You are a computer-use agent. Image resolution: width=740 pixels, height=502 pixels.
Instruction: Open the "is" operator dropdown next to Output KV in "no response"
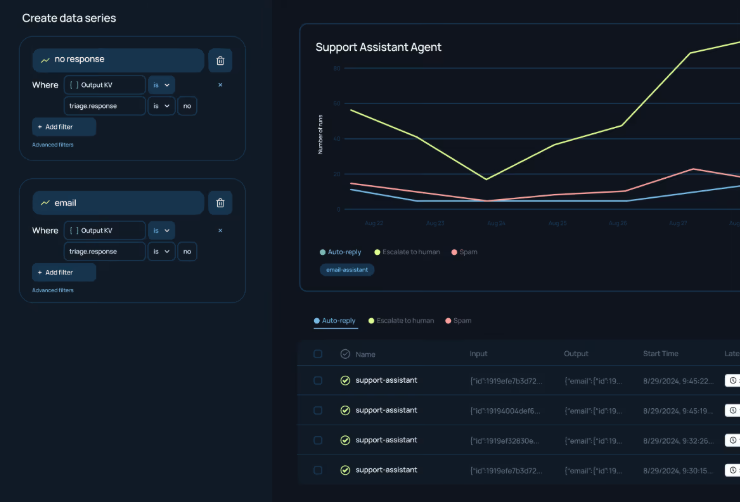[161, 85]
